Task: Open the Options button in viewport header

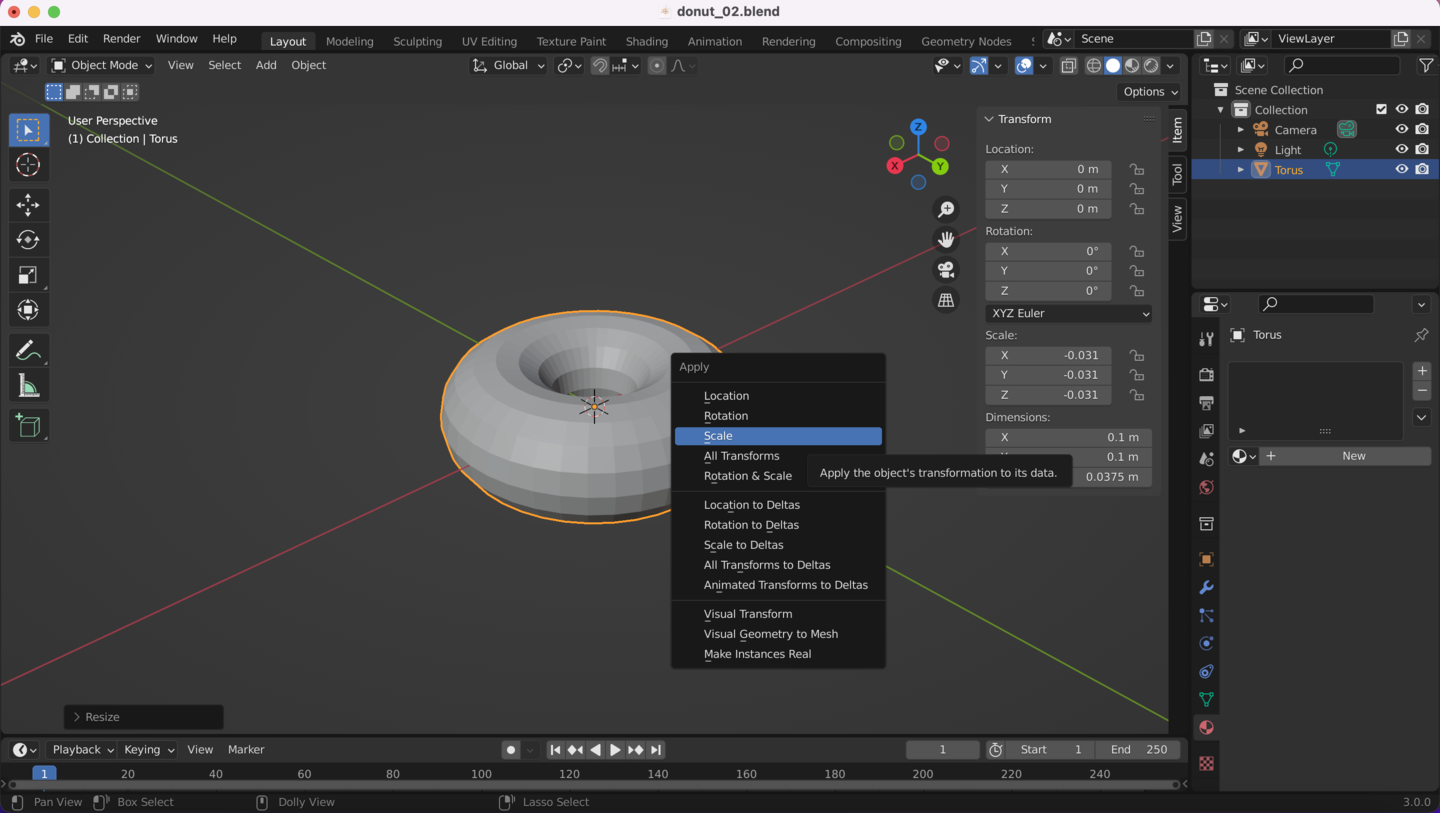Action: [x=1150, y=91]
